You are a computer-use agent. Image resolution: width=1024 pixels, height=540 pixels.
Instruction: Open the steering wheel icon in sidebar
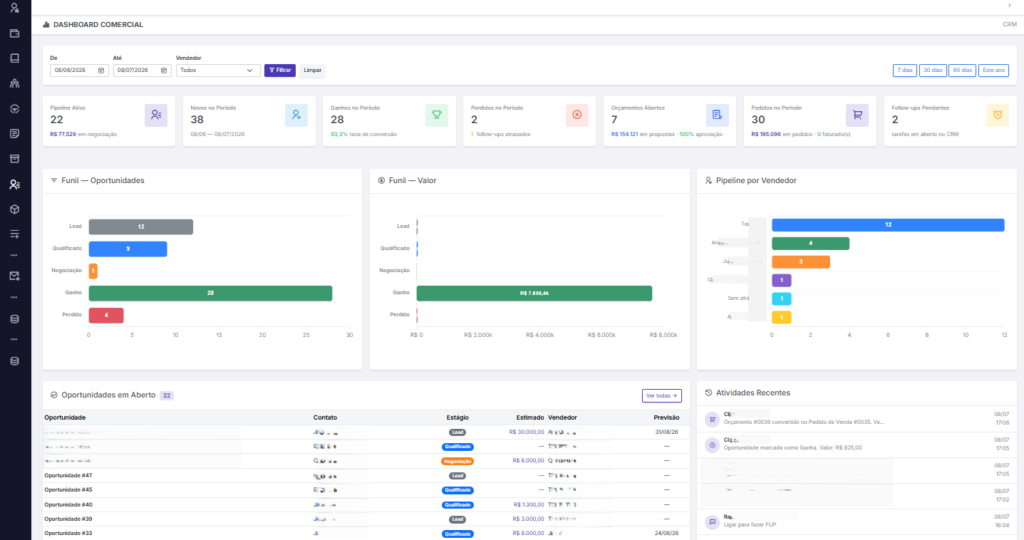14,109
